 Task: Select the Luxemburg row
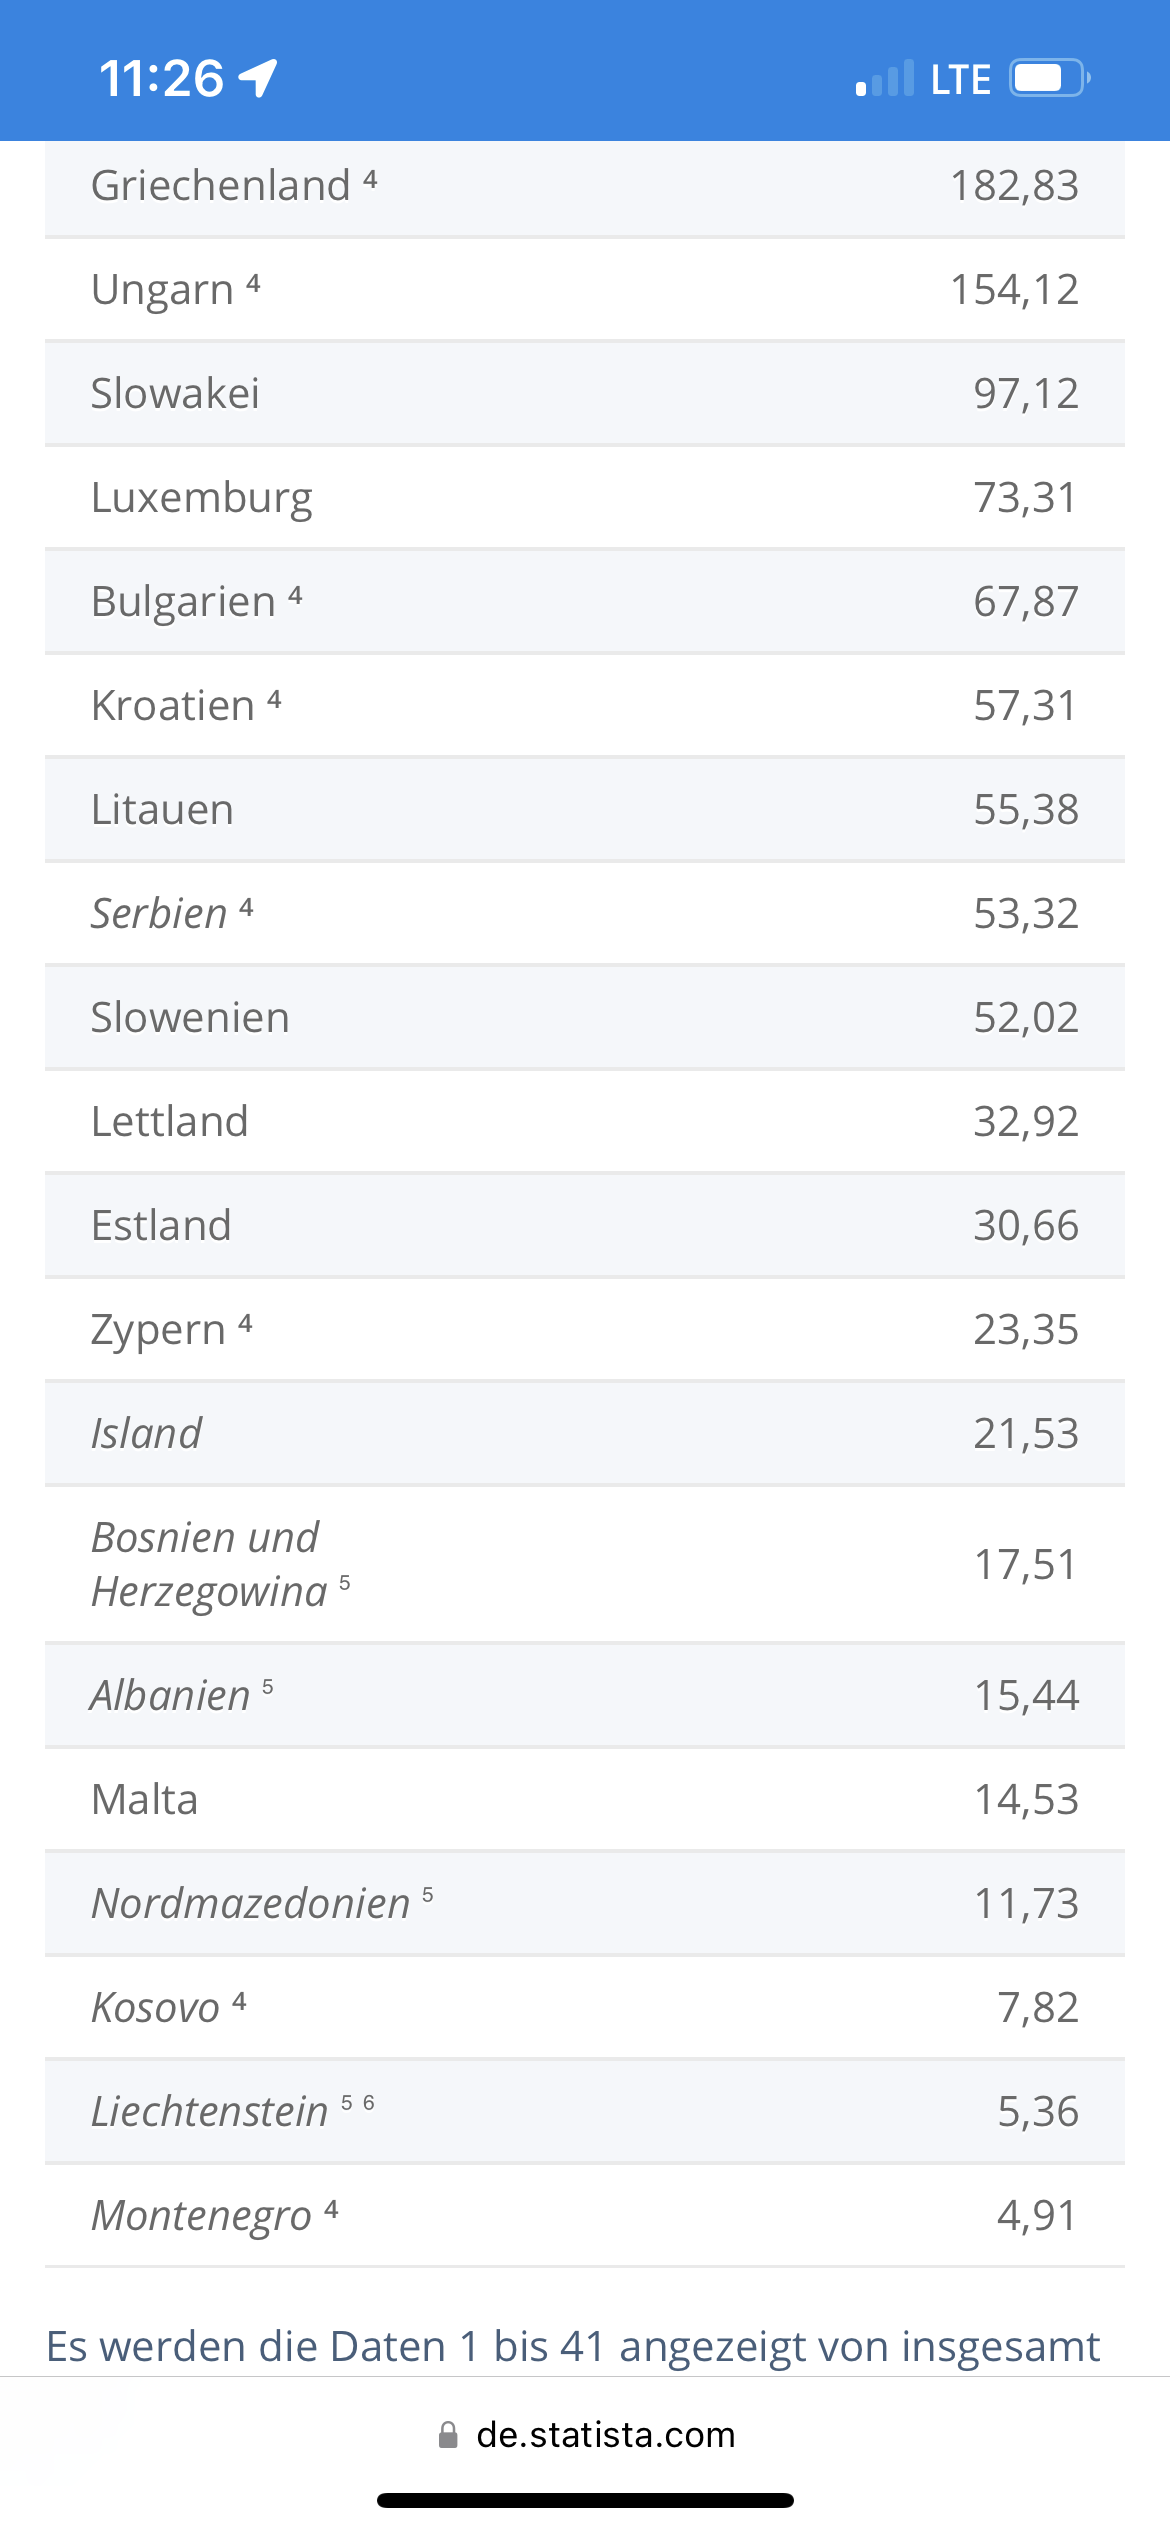pos(585,498)
